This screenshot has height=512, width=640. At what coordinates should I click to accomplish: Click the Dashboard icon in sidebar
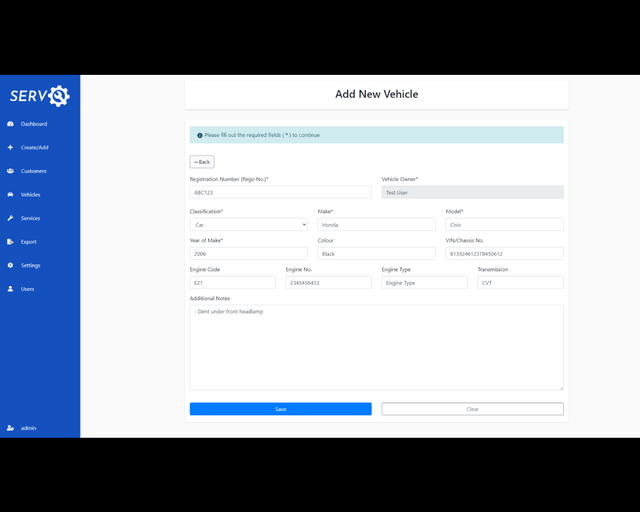pyautogui.click(x=10, y=124)
